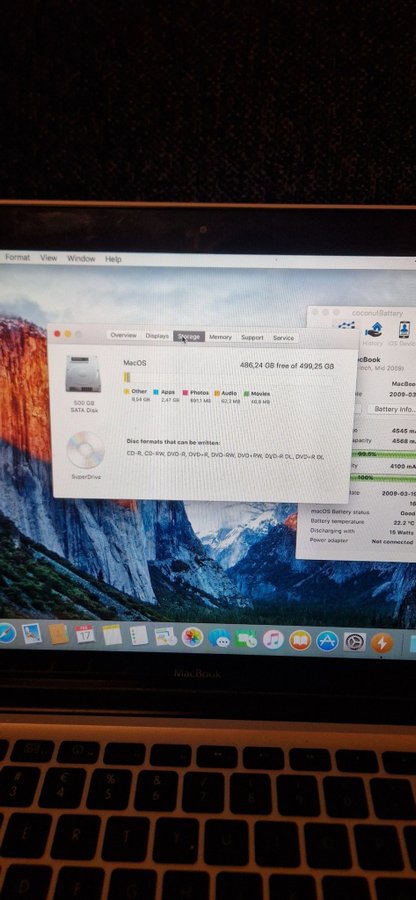Click the green Movies legend swatch
This screenshot has height=900, width=416.
[247, 394]
